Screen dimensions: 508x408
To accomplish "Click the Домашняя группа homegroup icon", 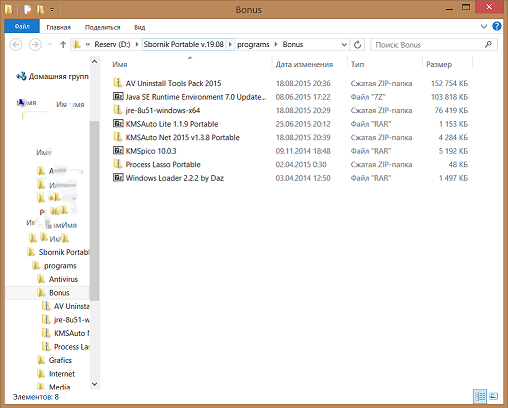I will click(x=21, y=76).
